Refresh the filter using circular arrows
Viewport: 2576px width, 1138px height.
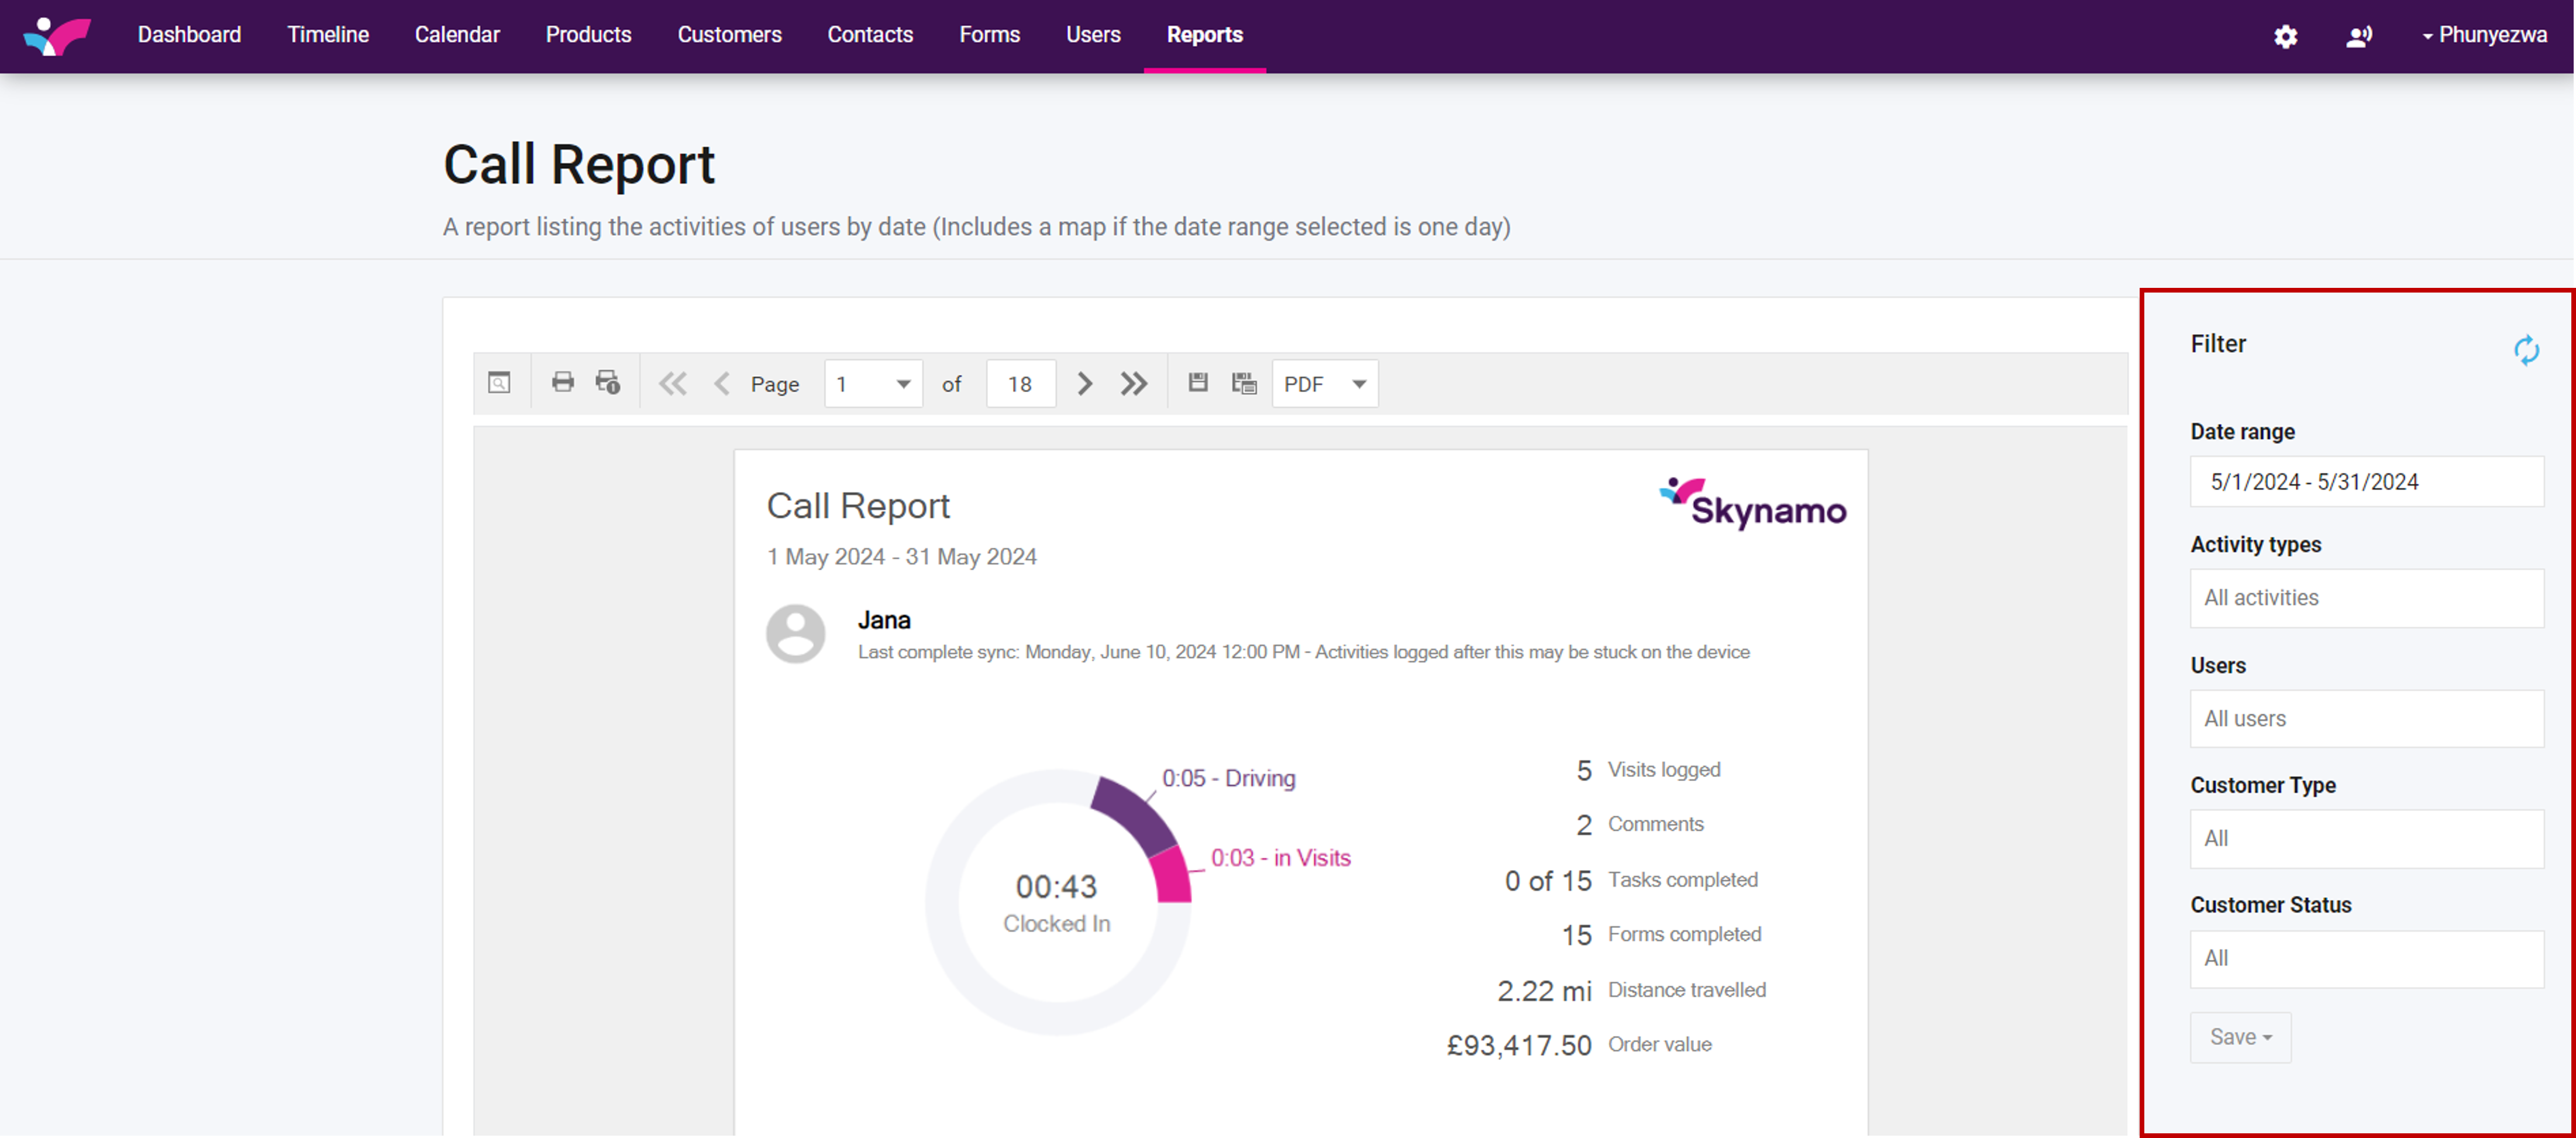(2526, 350)
